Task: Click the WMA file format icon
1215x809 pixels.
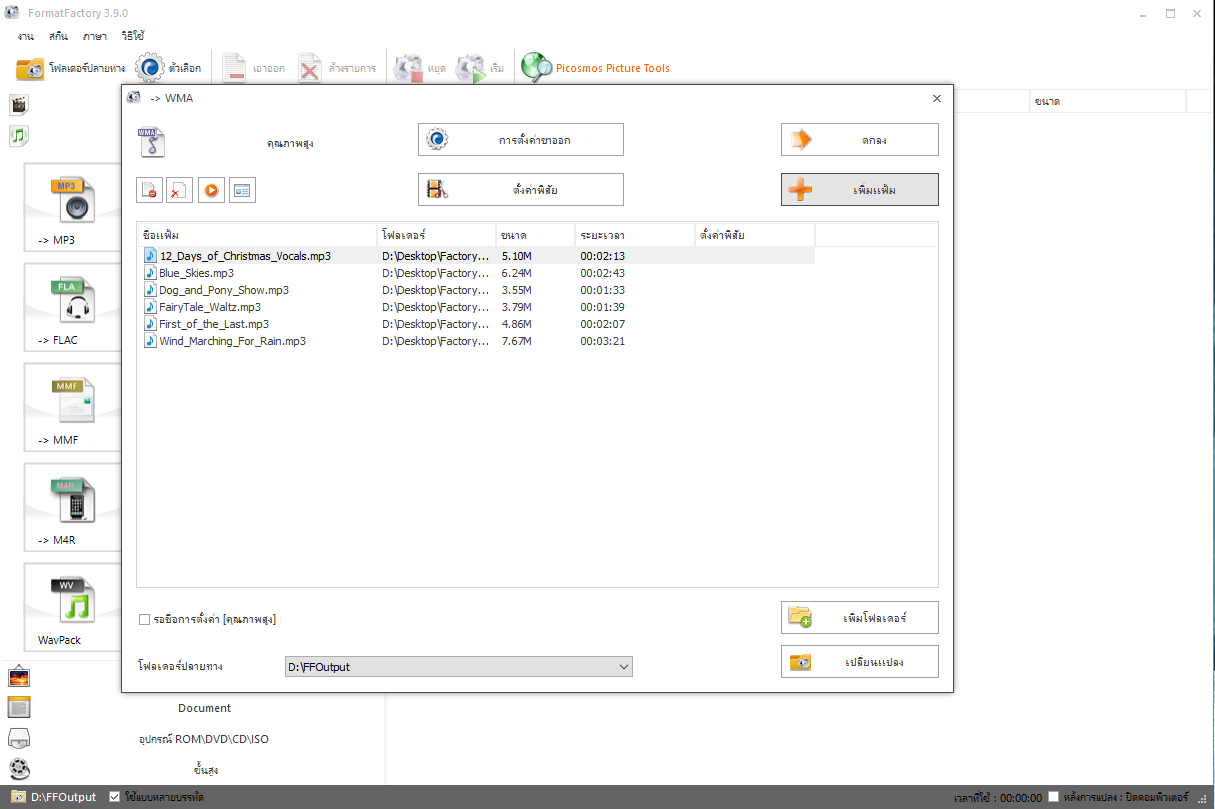Action: [x=151, y=141]
